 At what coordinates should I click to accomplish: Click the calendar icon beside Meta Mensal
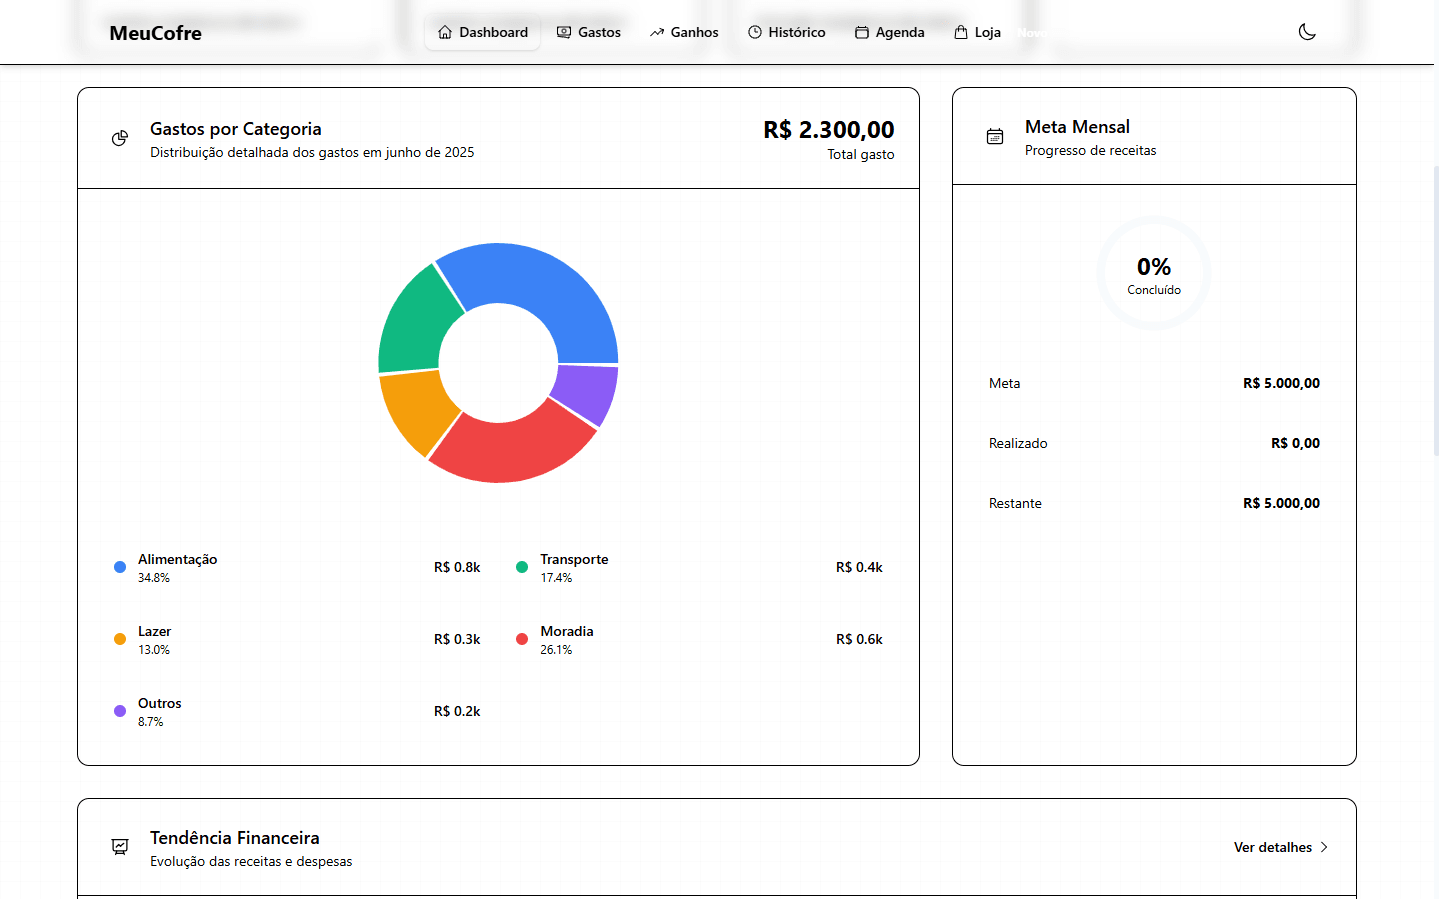click(995, 136)
